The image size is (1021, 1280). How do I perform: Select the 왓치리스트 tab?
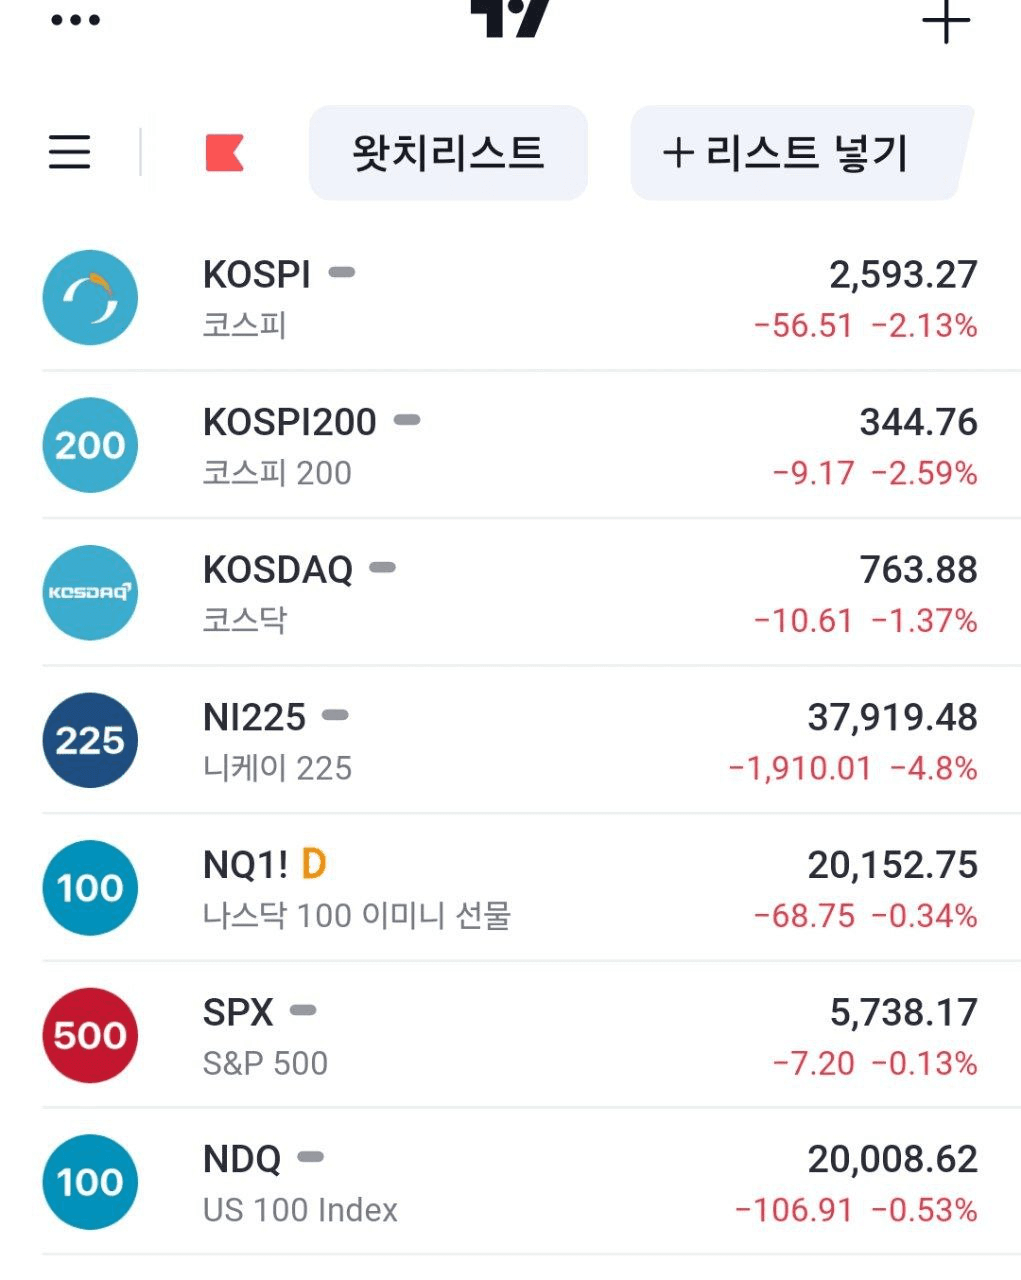(x=448, y=152)
